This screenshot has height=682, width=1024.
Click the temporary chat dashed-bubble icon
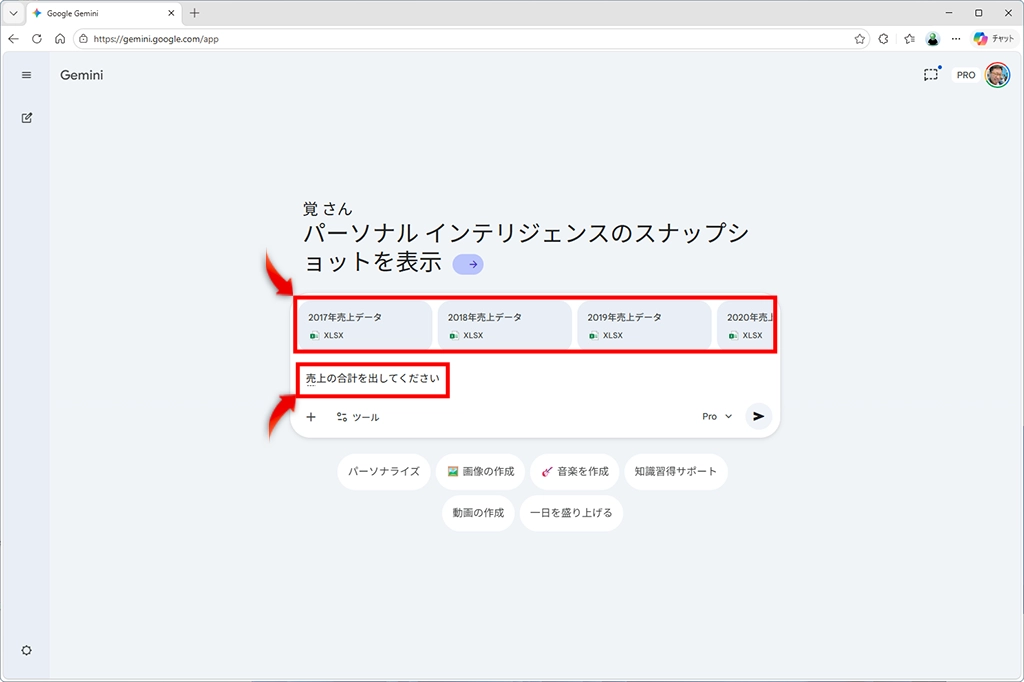[931, 74]
